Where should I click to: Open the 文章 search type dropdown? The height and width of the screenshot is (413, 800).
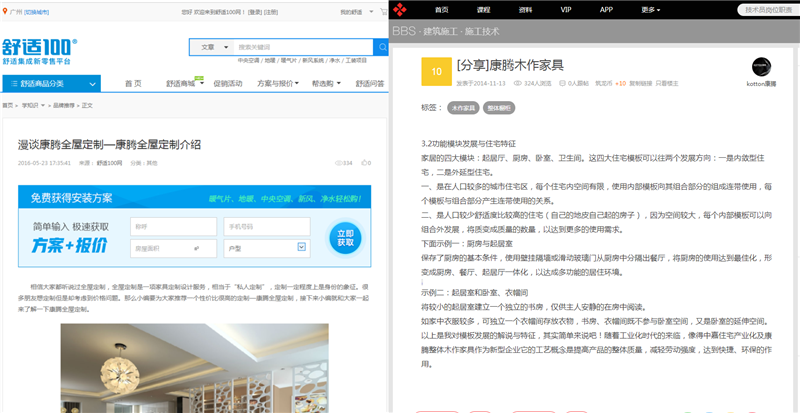[212, 47]
